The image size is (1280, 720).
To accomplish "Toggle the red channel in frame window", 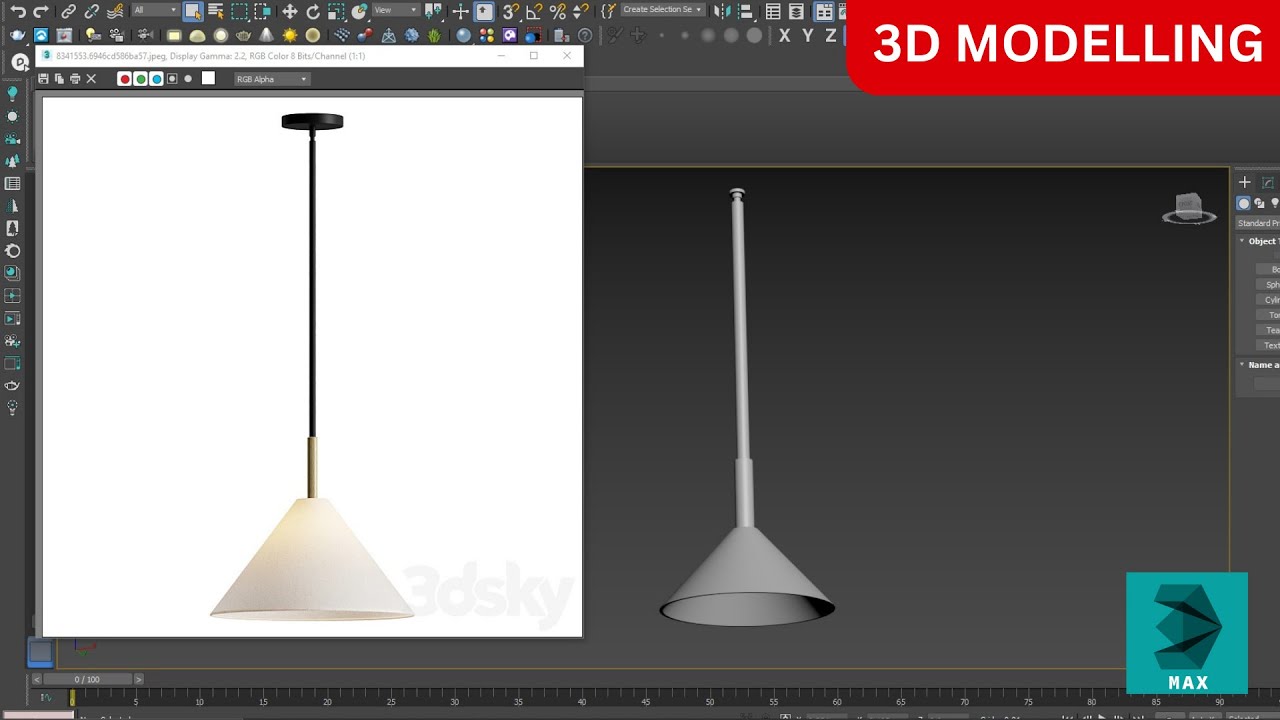I will 124,78.
